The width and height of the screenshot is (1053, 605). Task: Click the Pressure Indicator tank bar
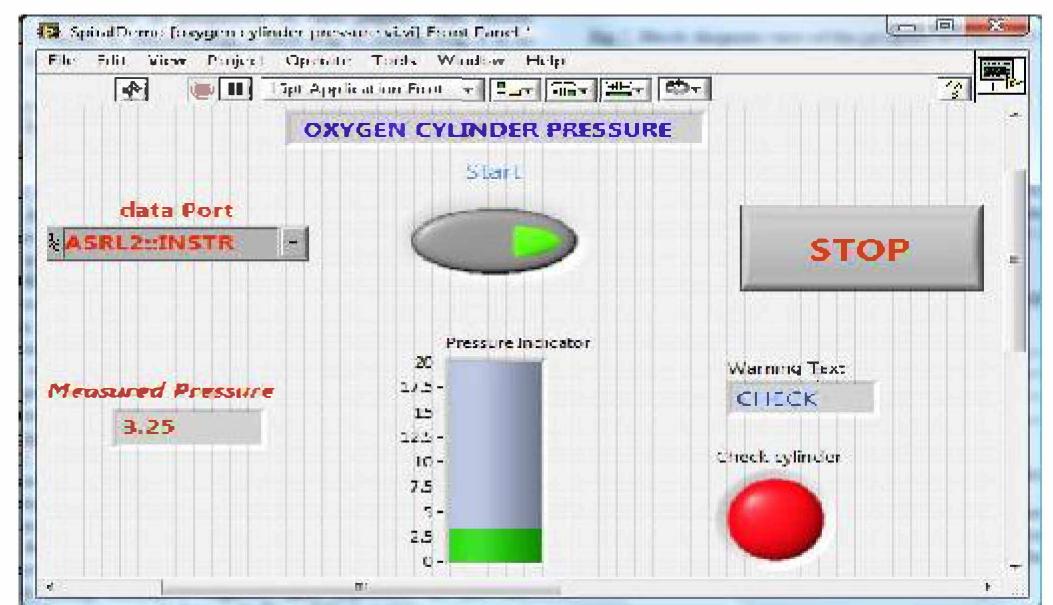[494, 461]
